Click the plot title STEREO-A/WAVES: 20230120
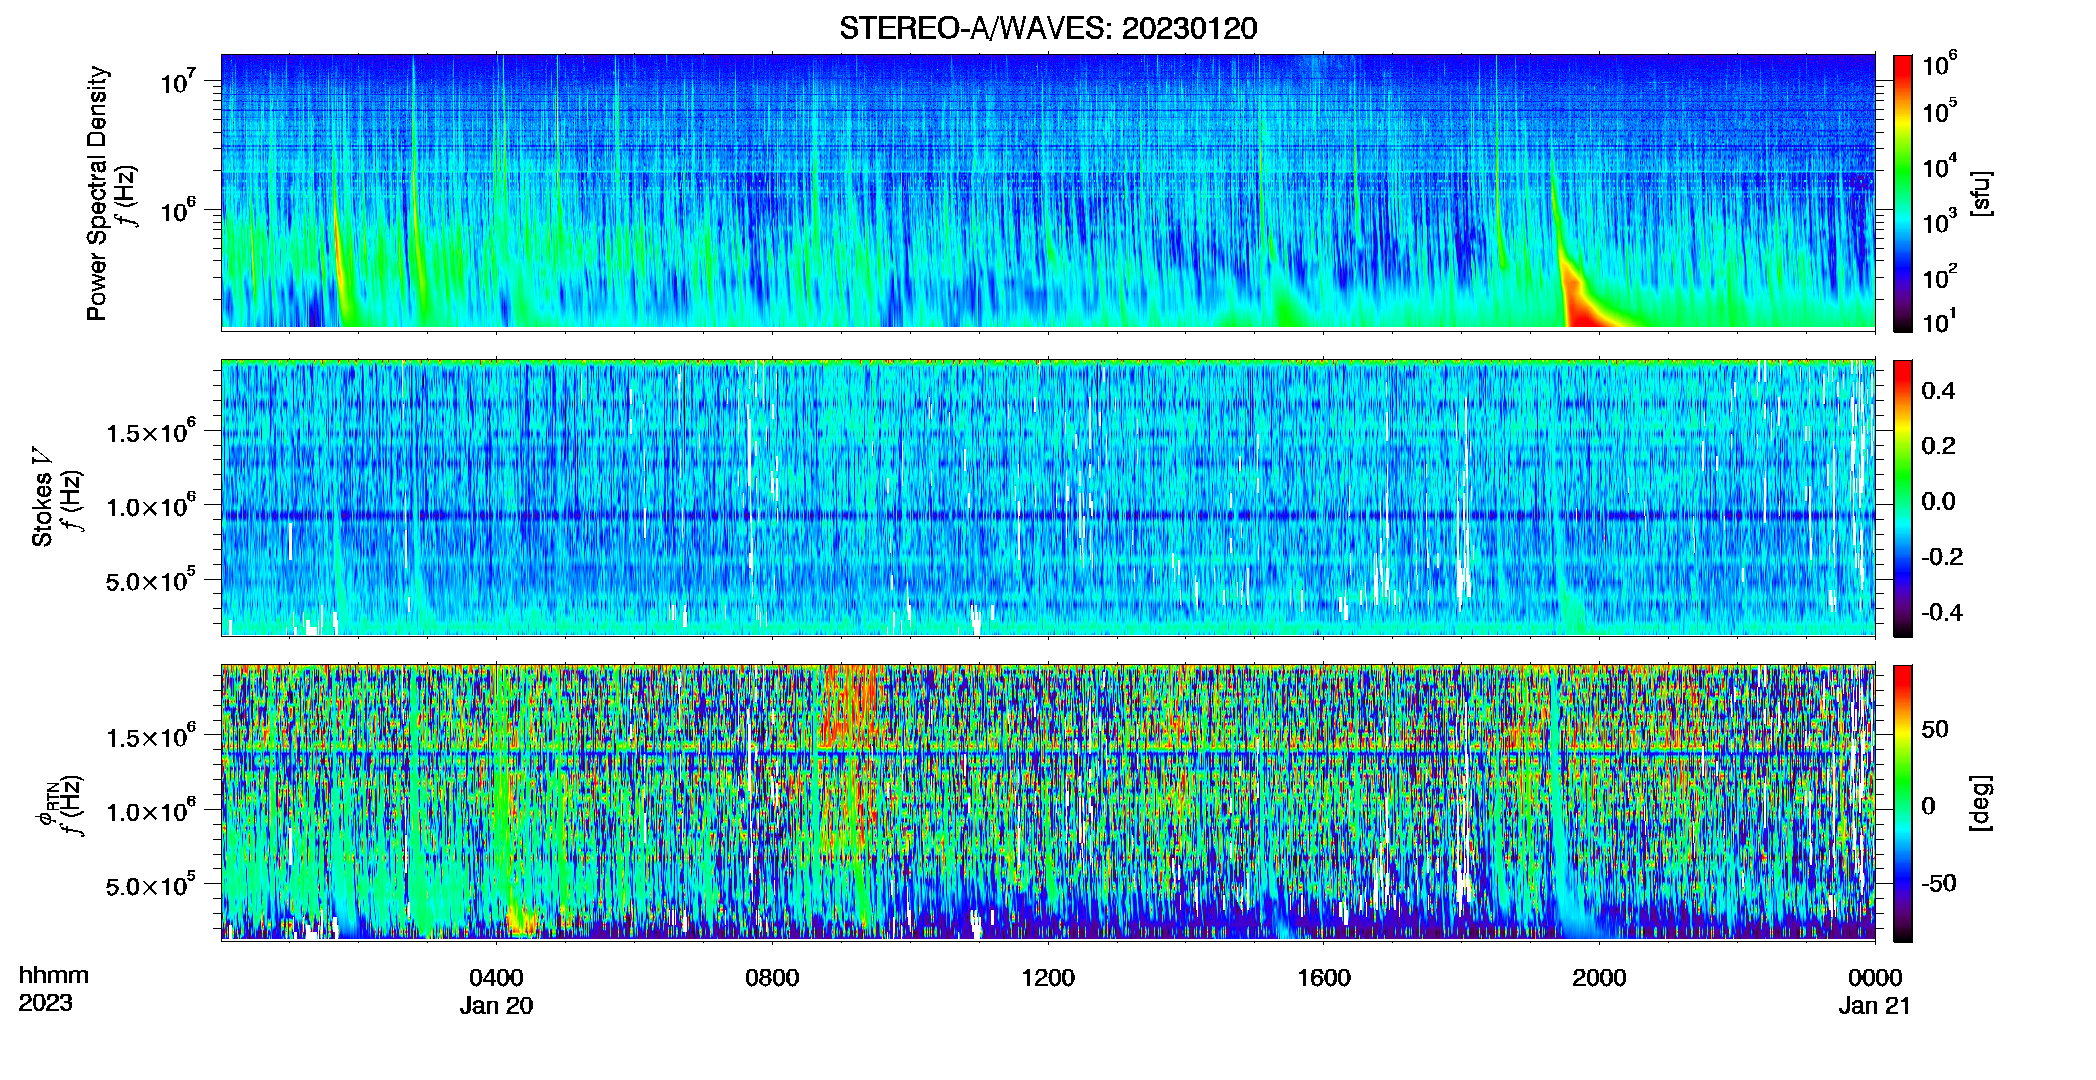The height and width of the screenshot is (1080, 2096). (x=1048, y=28)
